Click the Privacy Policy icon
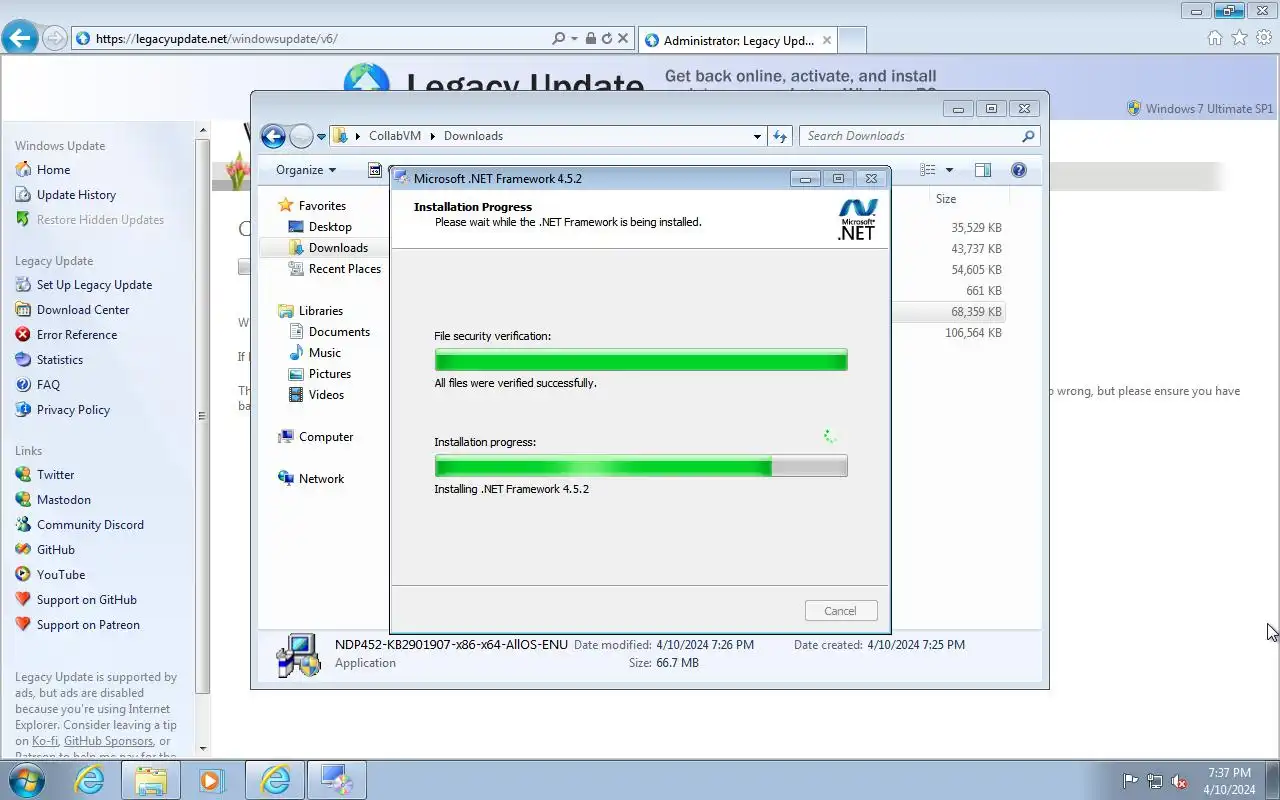1280x800 pixels. point(23,410)
